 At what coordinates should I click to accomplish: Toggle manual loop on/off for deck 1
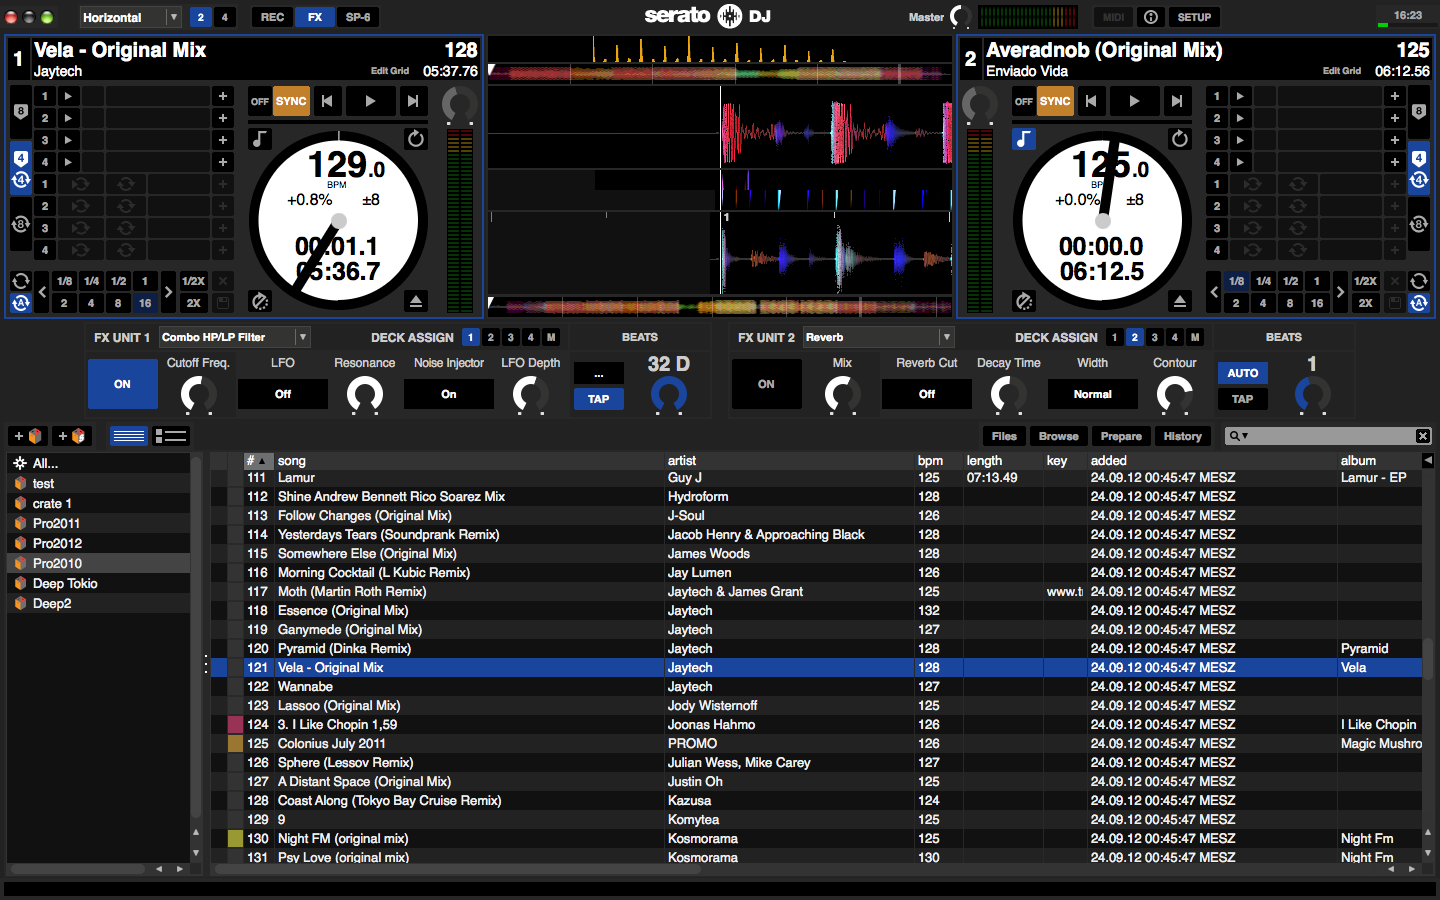point(20,281)
